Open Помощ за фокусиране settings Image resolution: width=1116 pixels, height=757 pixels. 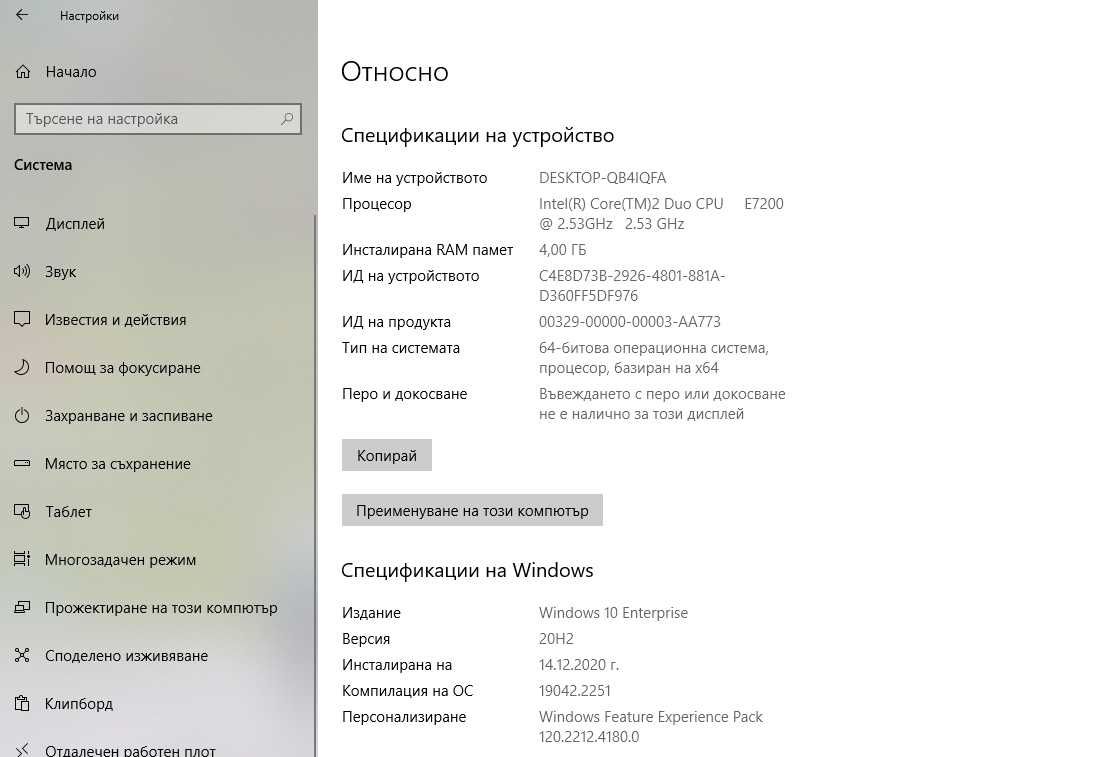(x=157, y=367)
